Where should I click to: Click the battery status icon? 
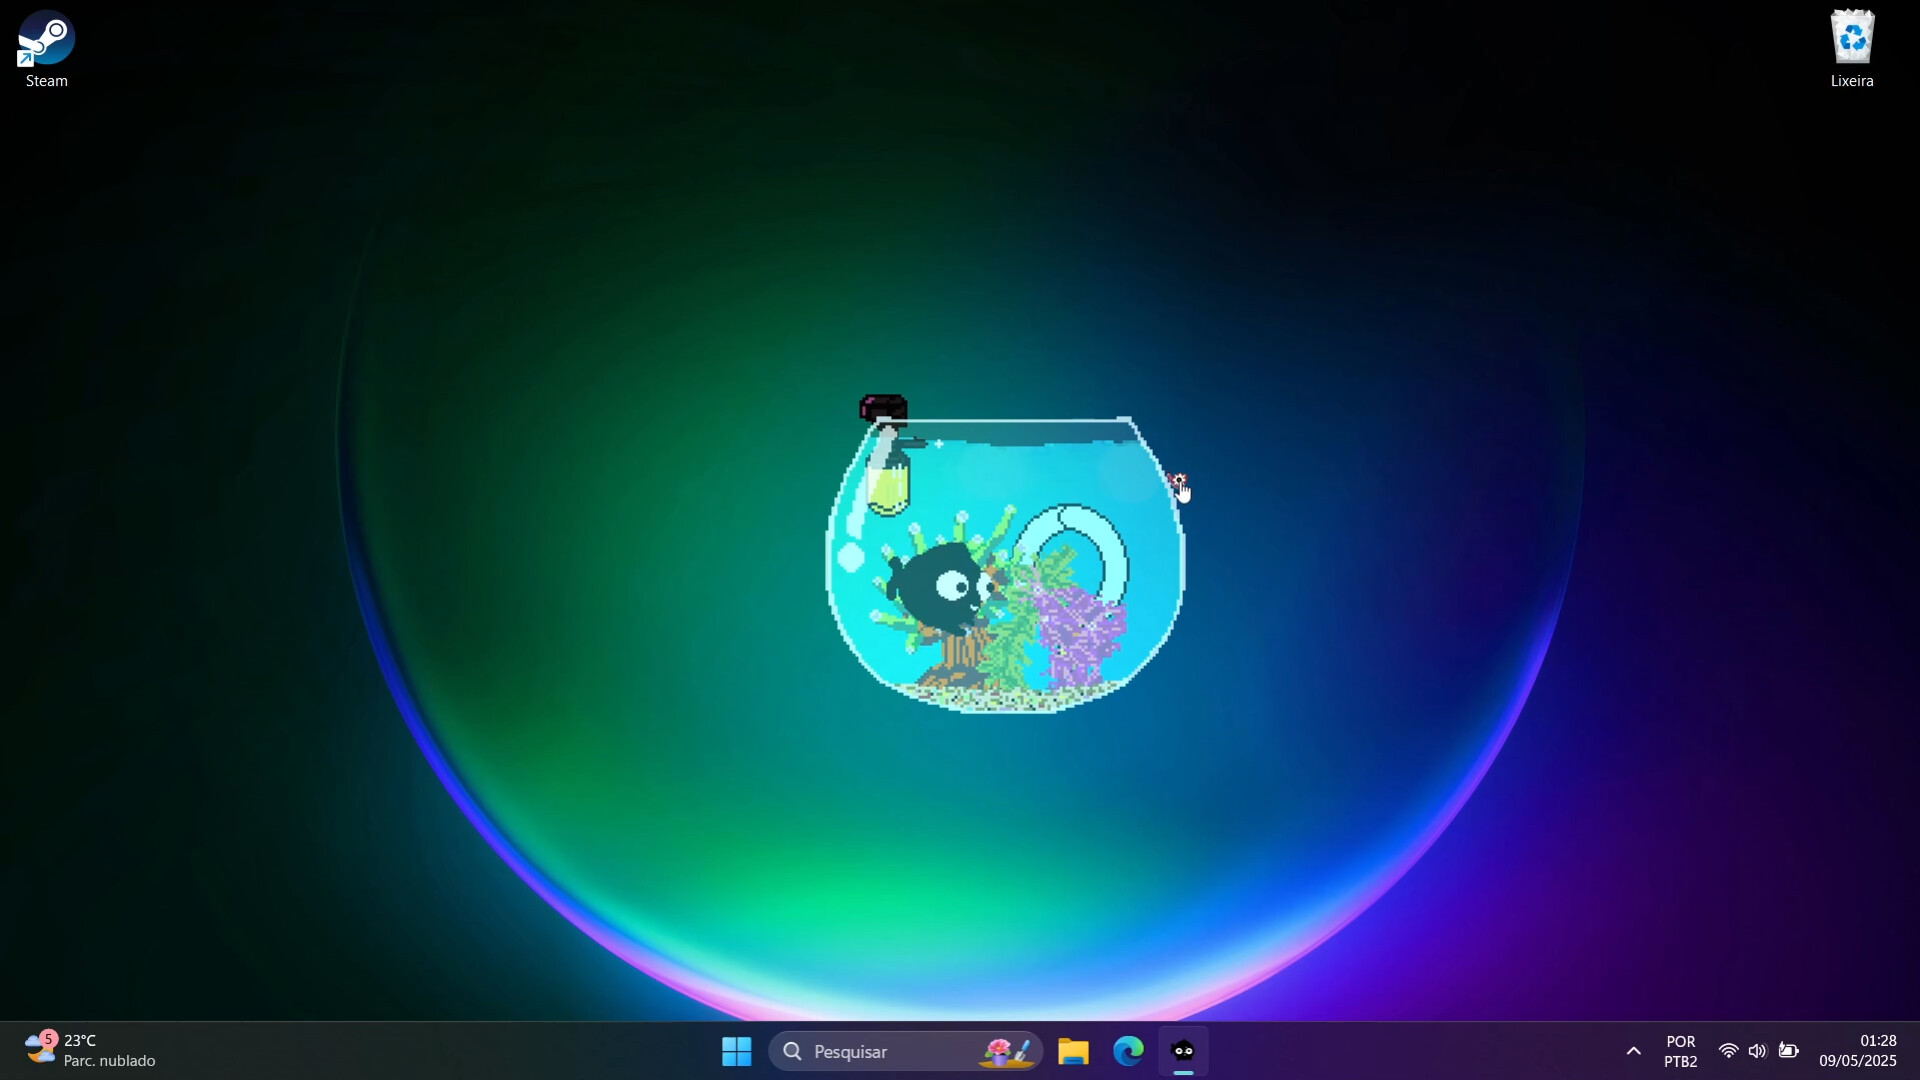(x=1790, y=1051)
